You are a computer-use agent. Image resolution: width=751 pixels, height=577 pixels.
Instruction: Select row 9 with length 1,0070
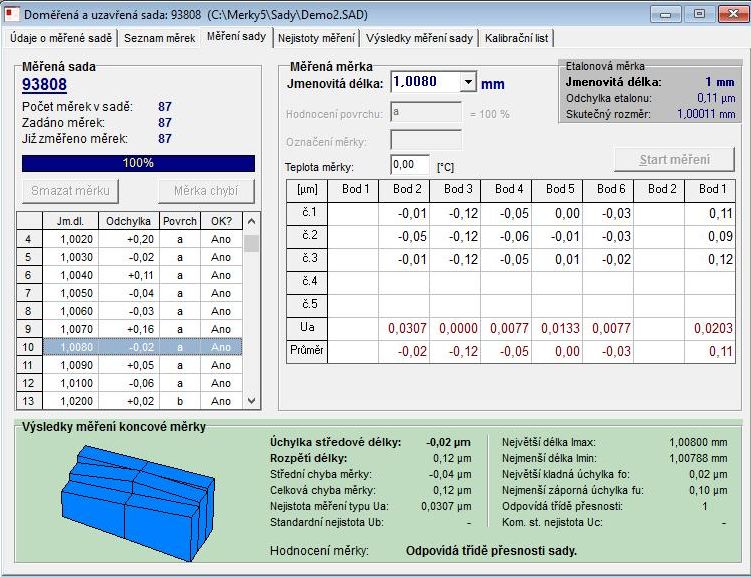click(129, 329)
